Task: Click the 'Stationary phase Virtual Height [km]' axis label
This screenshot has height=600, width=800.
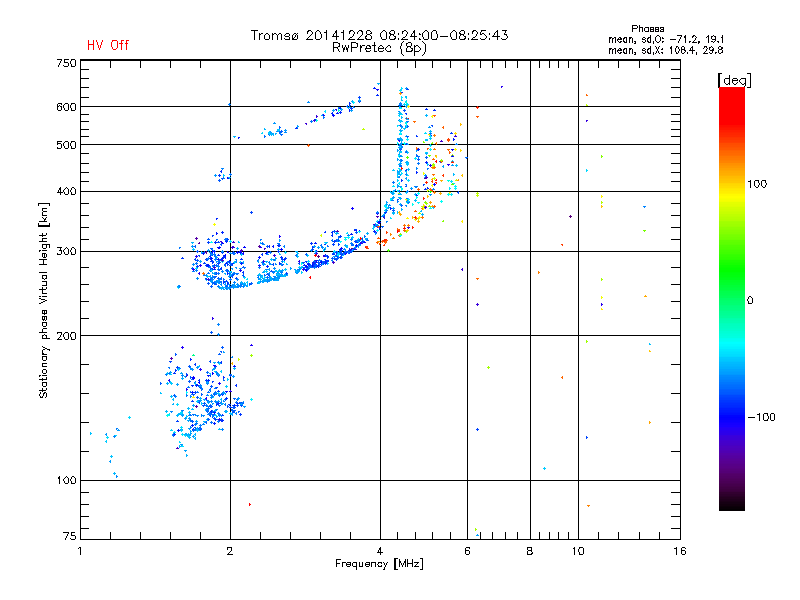Action: point(44,300)
